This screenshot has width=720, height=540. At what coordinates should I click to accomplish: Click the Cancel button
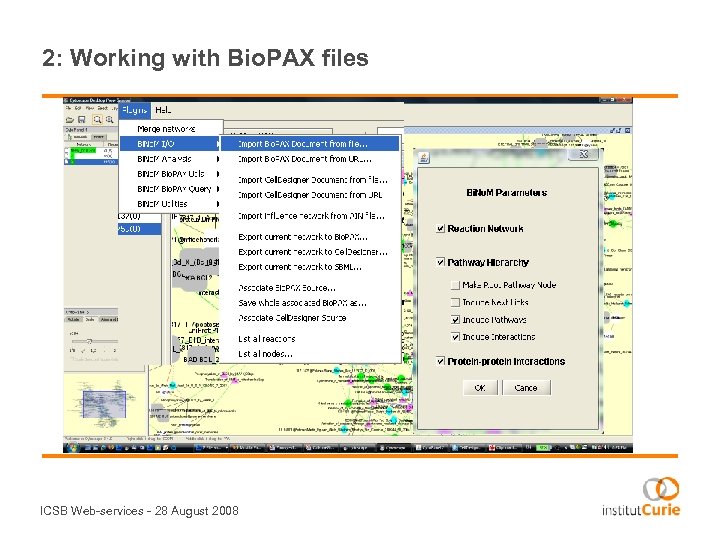coord(526,388)
